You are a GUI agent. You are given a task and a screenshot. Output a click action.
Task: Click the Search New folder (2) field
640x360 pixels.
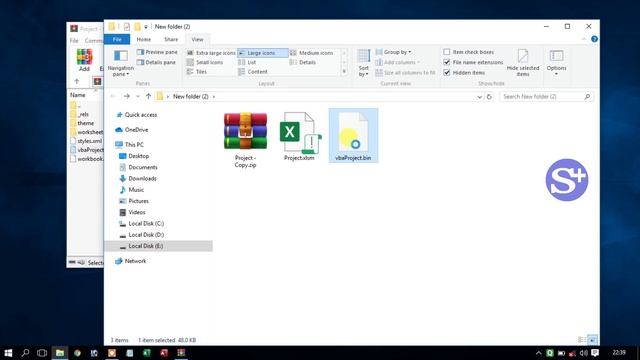click(546, 97)
